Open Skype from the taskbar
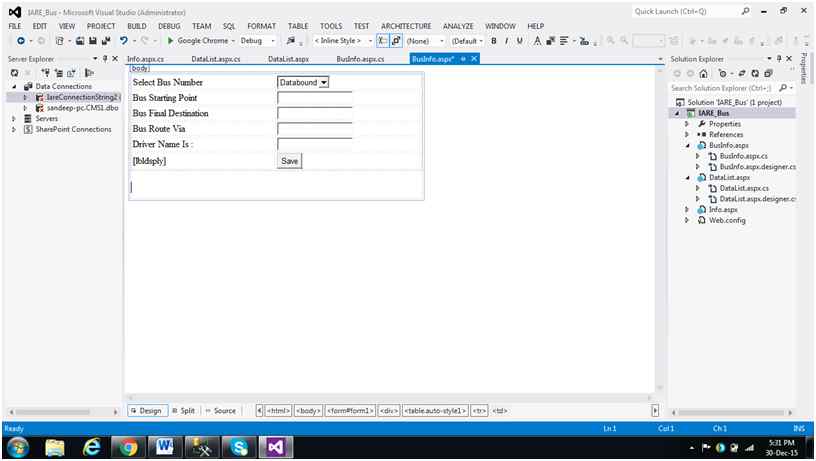The width and height of the screenshot is (816, 461). [239, 447]
